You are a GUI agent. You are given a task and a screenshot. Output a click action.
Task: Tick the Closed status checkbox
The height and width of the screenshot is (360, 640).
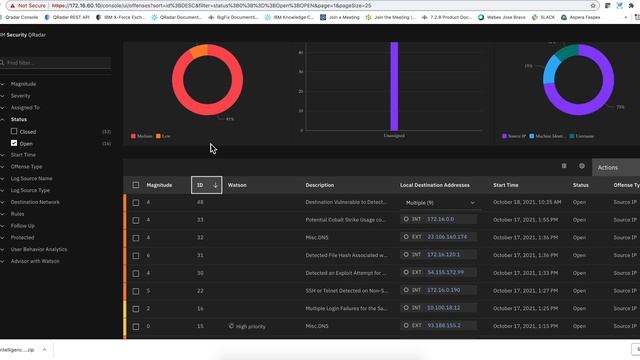click(x=14, y=131)
